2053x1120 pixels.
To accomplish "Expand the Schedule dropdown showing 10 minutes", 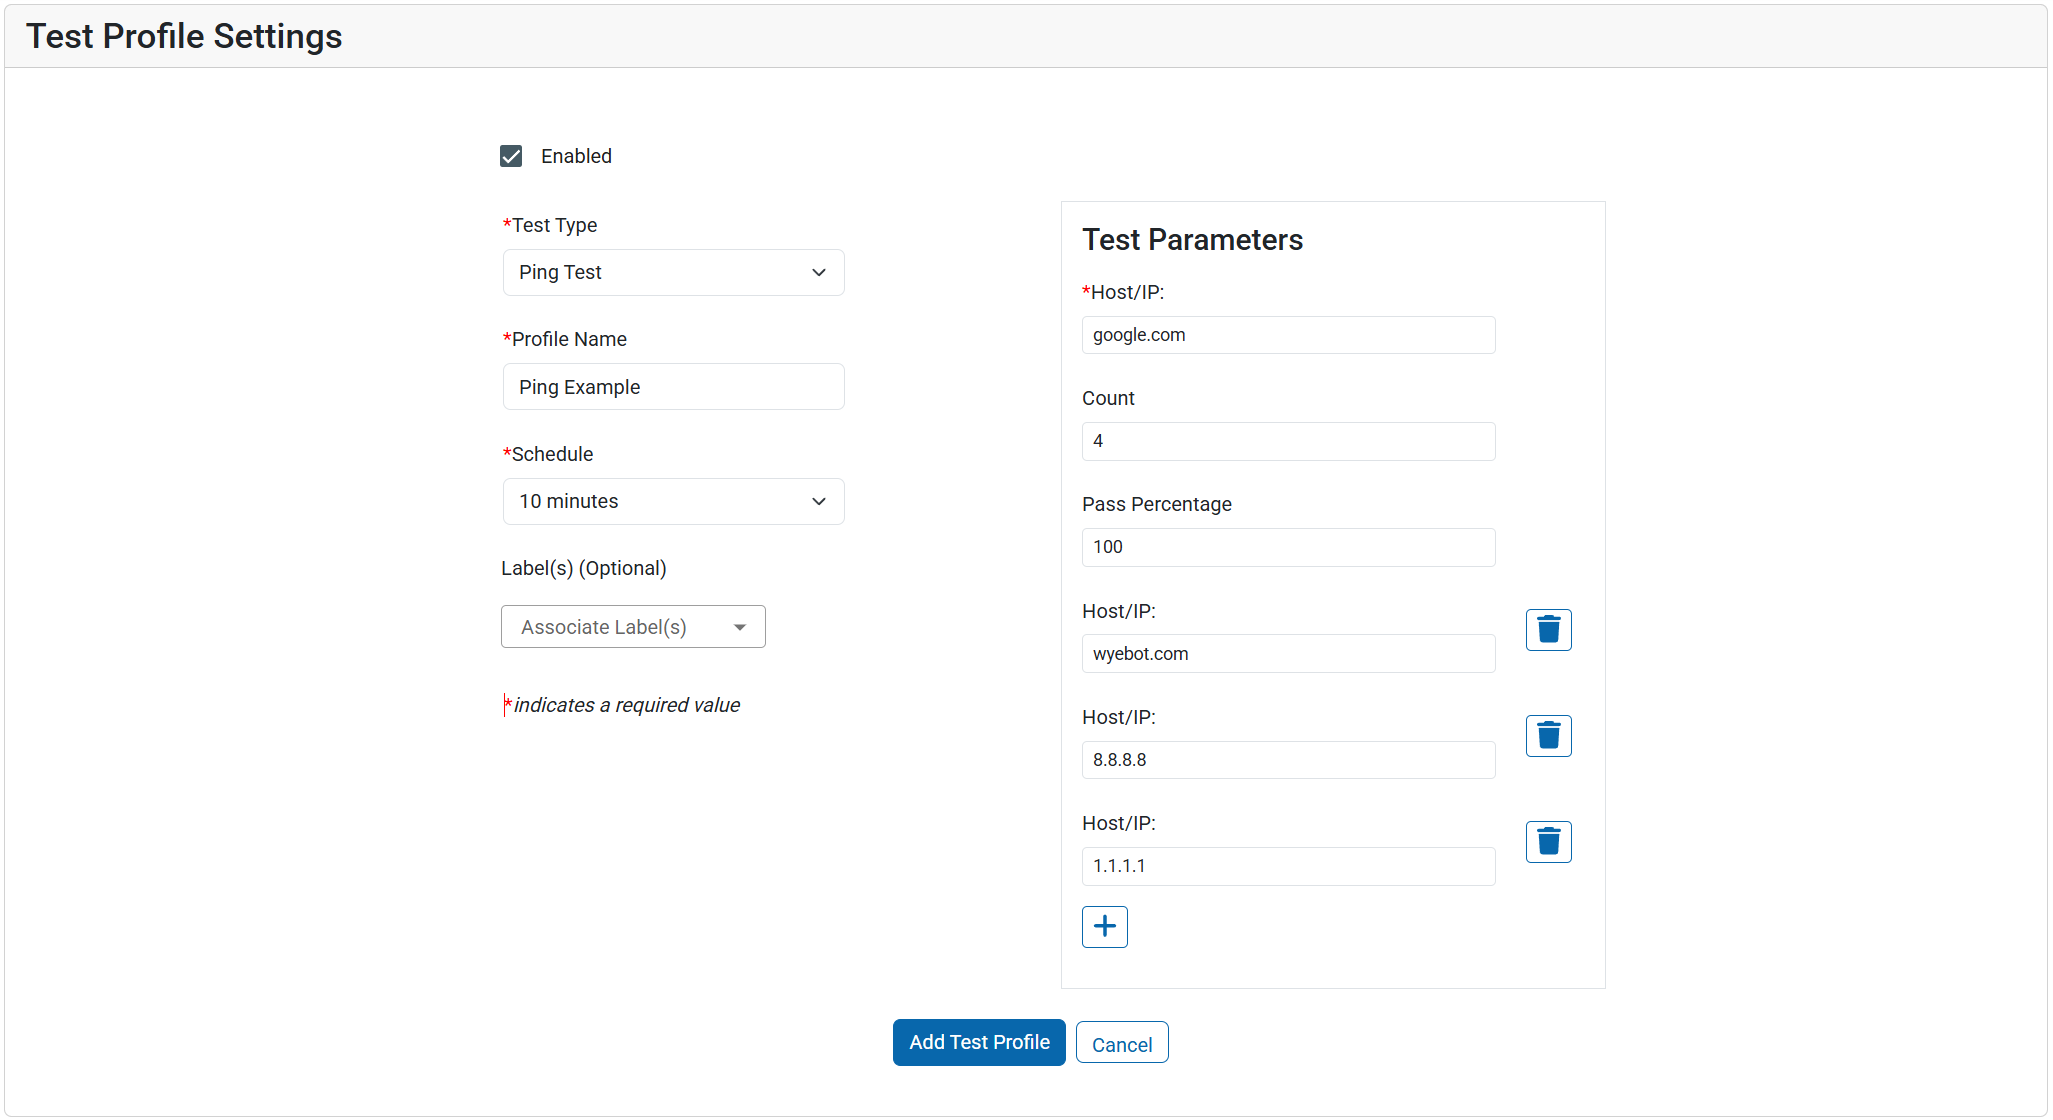I will 672,502.
